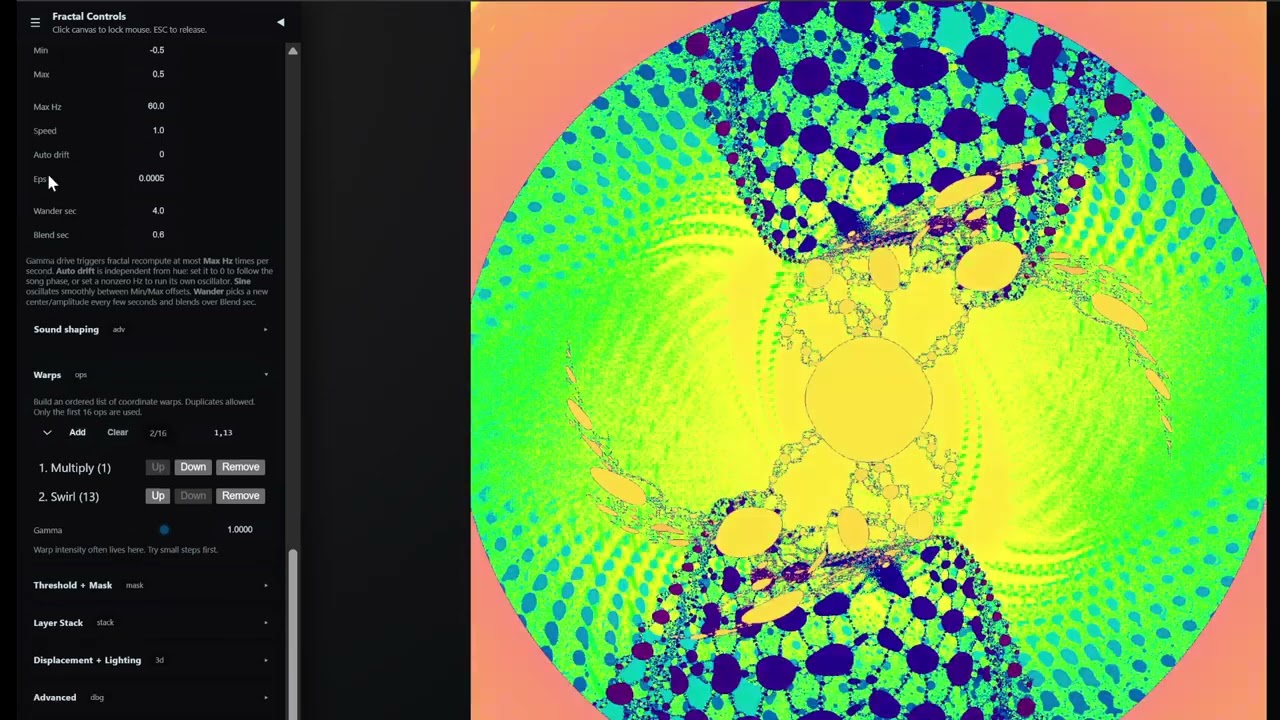Select the Multiply (1) warp row label
1280x720 pixels.
pos(75,468)
